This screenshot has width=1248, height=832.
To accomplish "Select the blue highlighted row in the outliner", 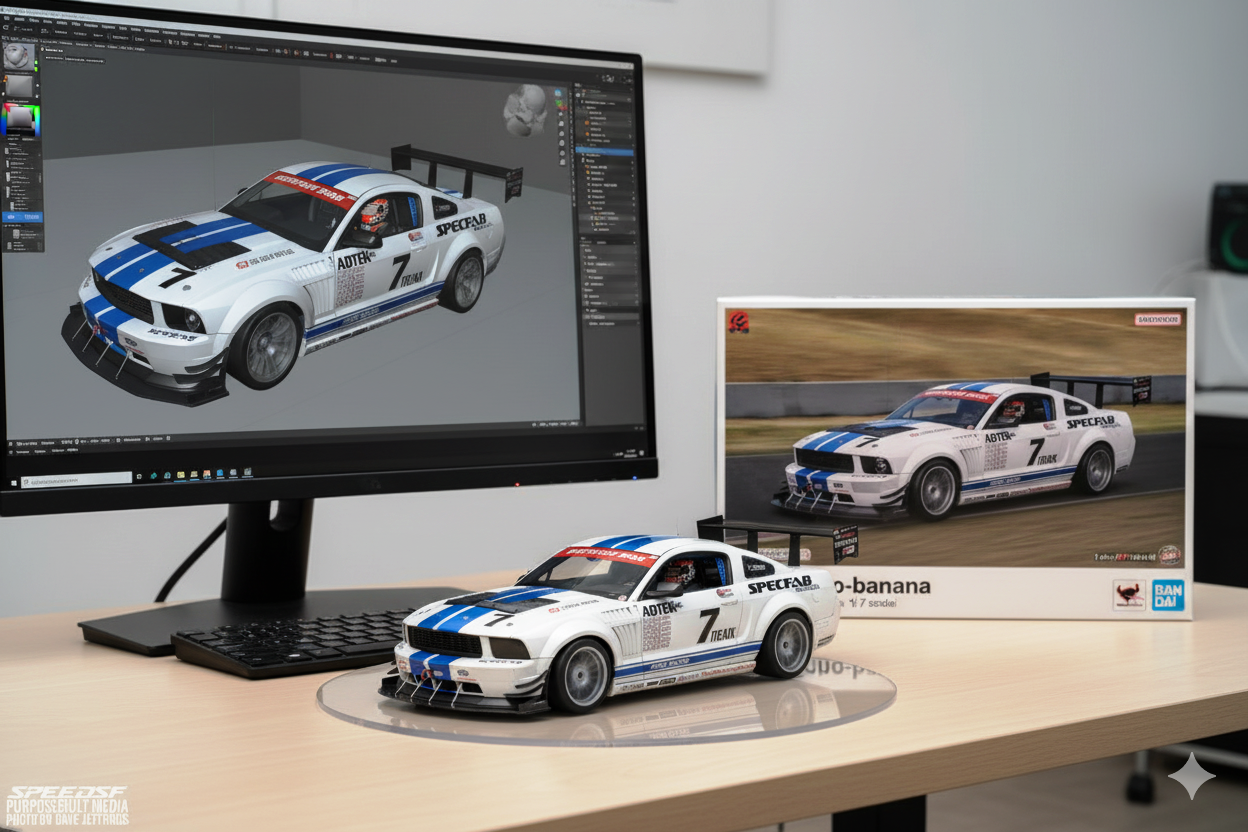I will [604, 151].
